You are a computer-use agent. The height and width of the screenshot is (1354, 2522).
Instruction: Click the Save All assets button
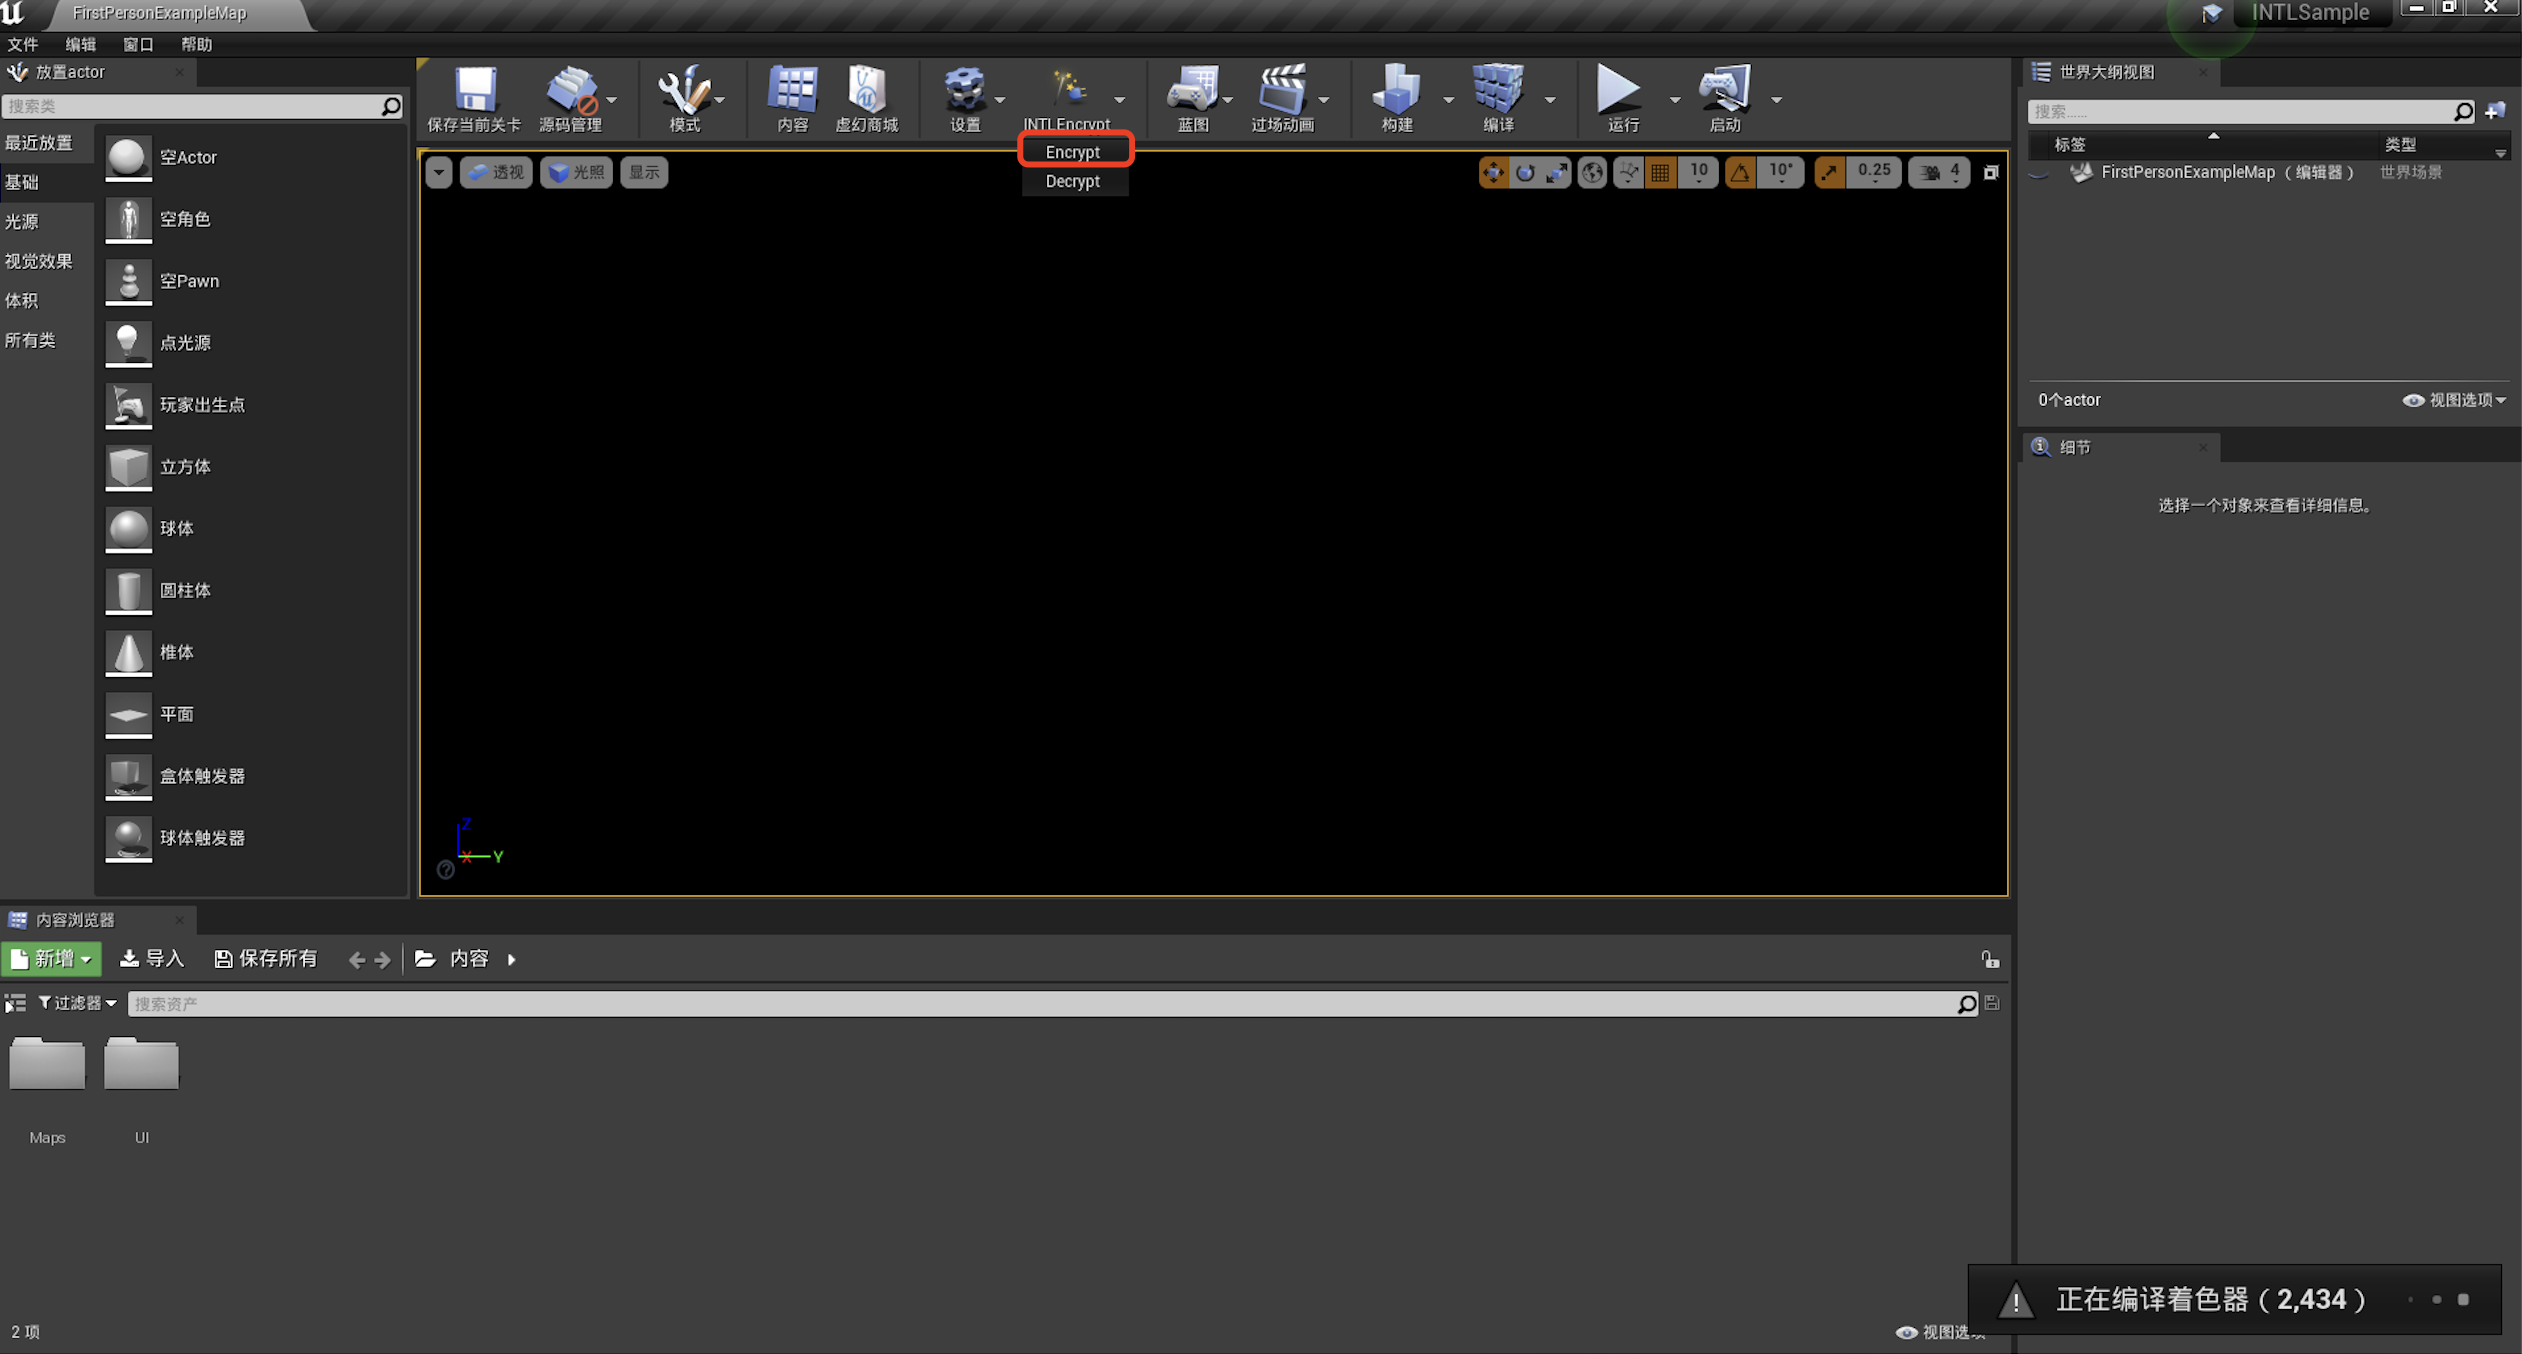tap(265, 959)
